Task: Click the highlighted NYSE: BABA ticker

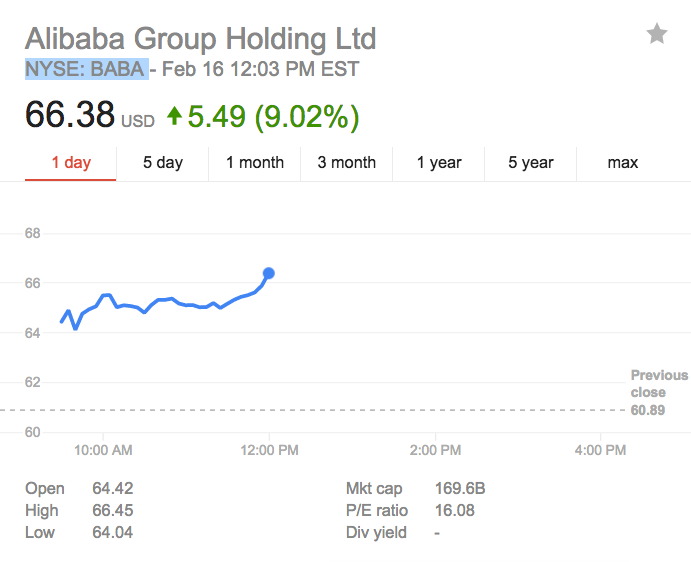Action: tap(85, 70)
